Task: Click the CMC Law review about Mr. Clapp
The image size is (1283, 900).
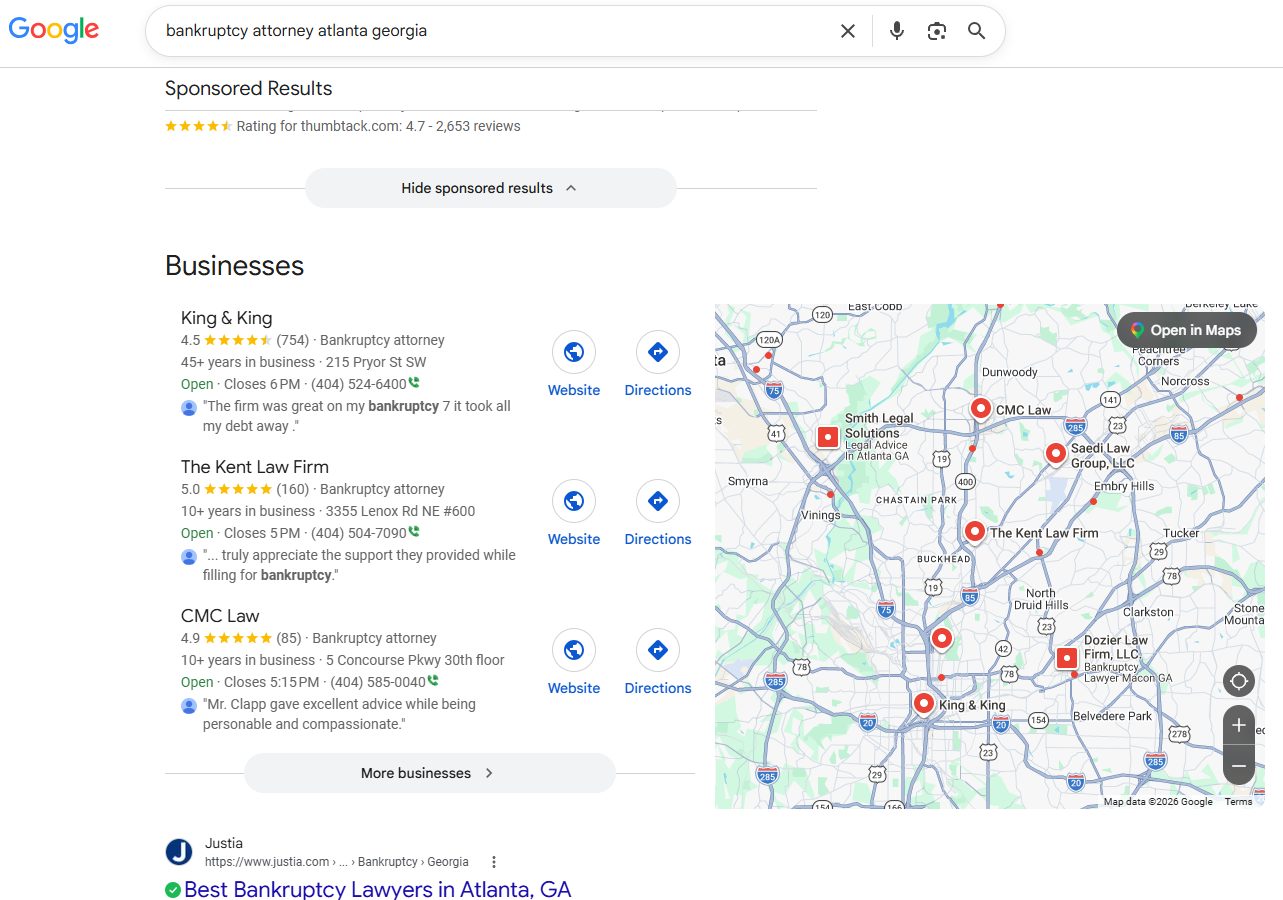Action: coord(339,714)
